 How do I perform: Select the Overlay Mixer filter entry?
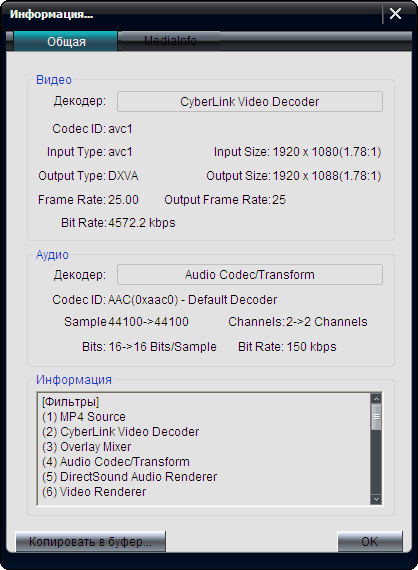pyautogui.click(x=87, y=446)
